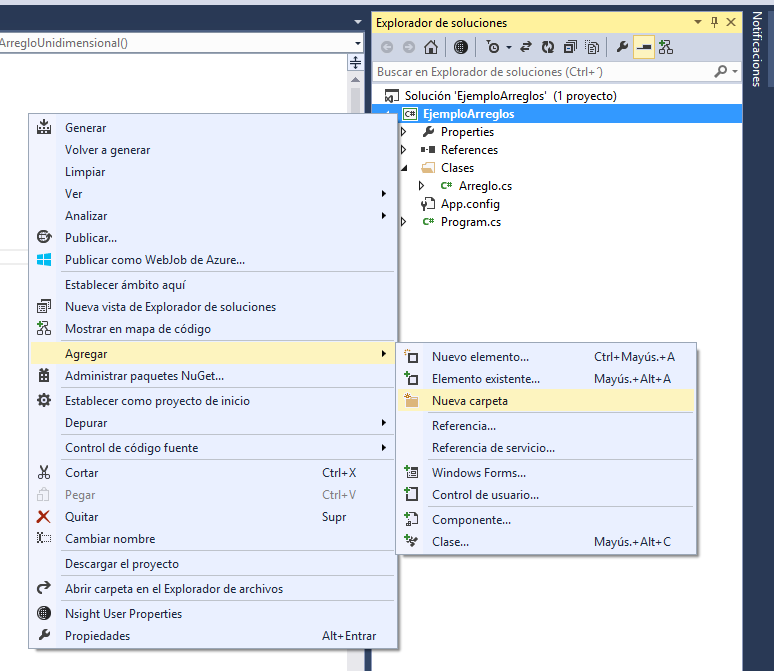The height and width of the screenshot is (671, 774).
Task: Click Show All Files icon in toolbar
Action: pyautogui.click(x=593, y=47)
